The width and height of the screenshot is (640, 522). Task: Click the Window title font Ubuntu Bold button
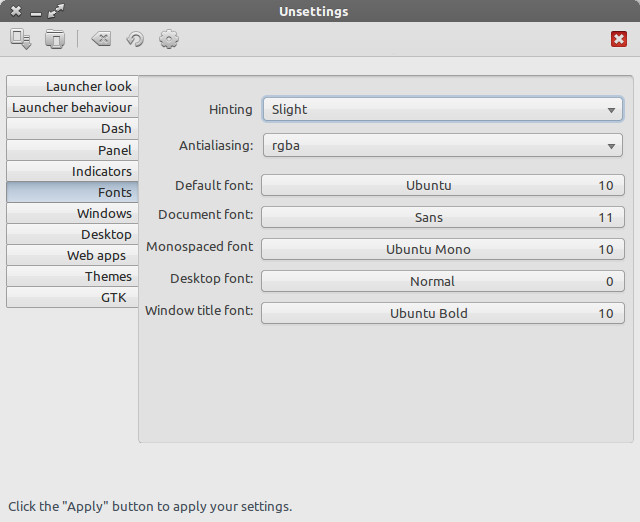(x=443, y=313)
